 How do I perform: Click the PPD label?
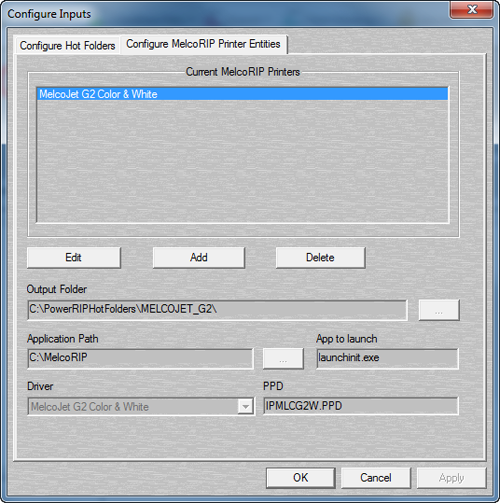273,386
